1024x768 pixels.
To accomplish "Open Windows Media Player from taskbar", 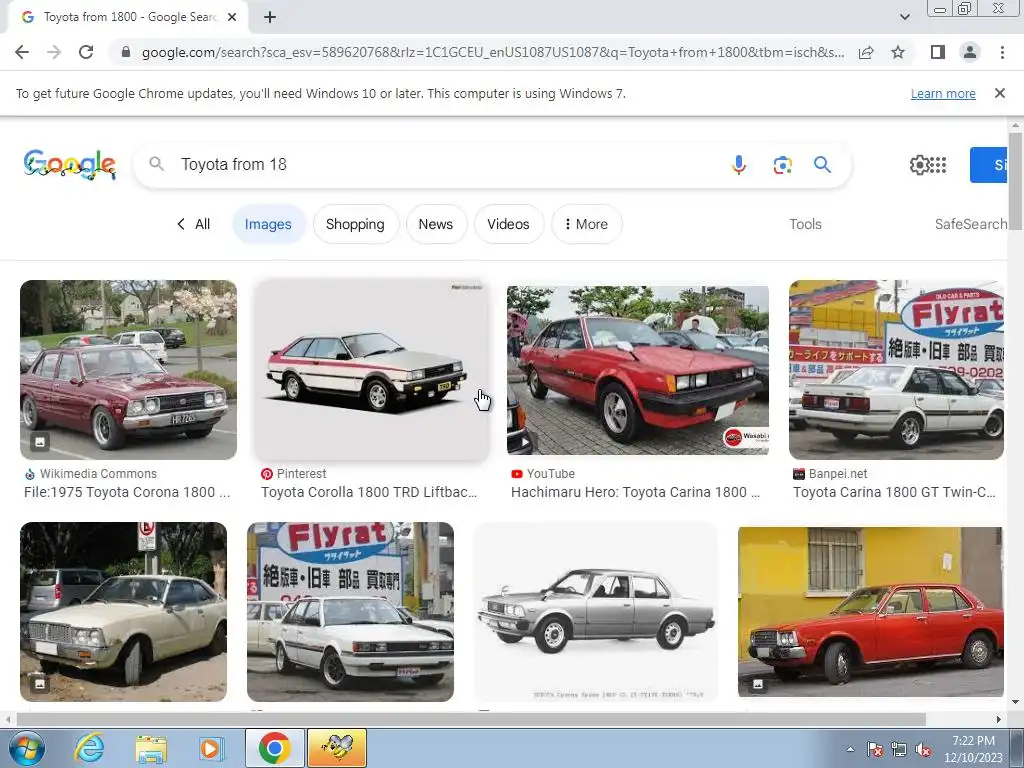I will 211,748.
